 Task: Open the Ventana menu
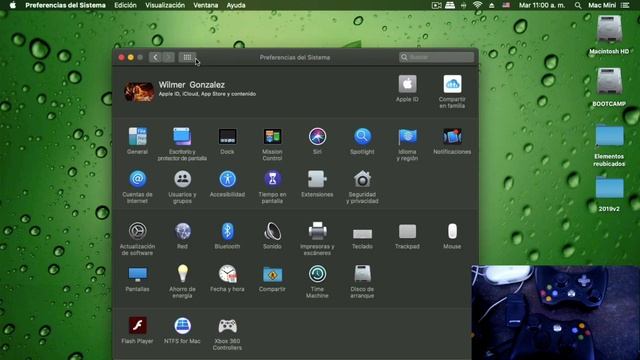(206, 5)
